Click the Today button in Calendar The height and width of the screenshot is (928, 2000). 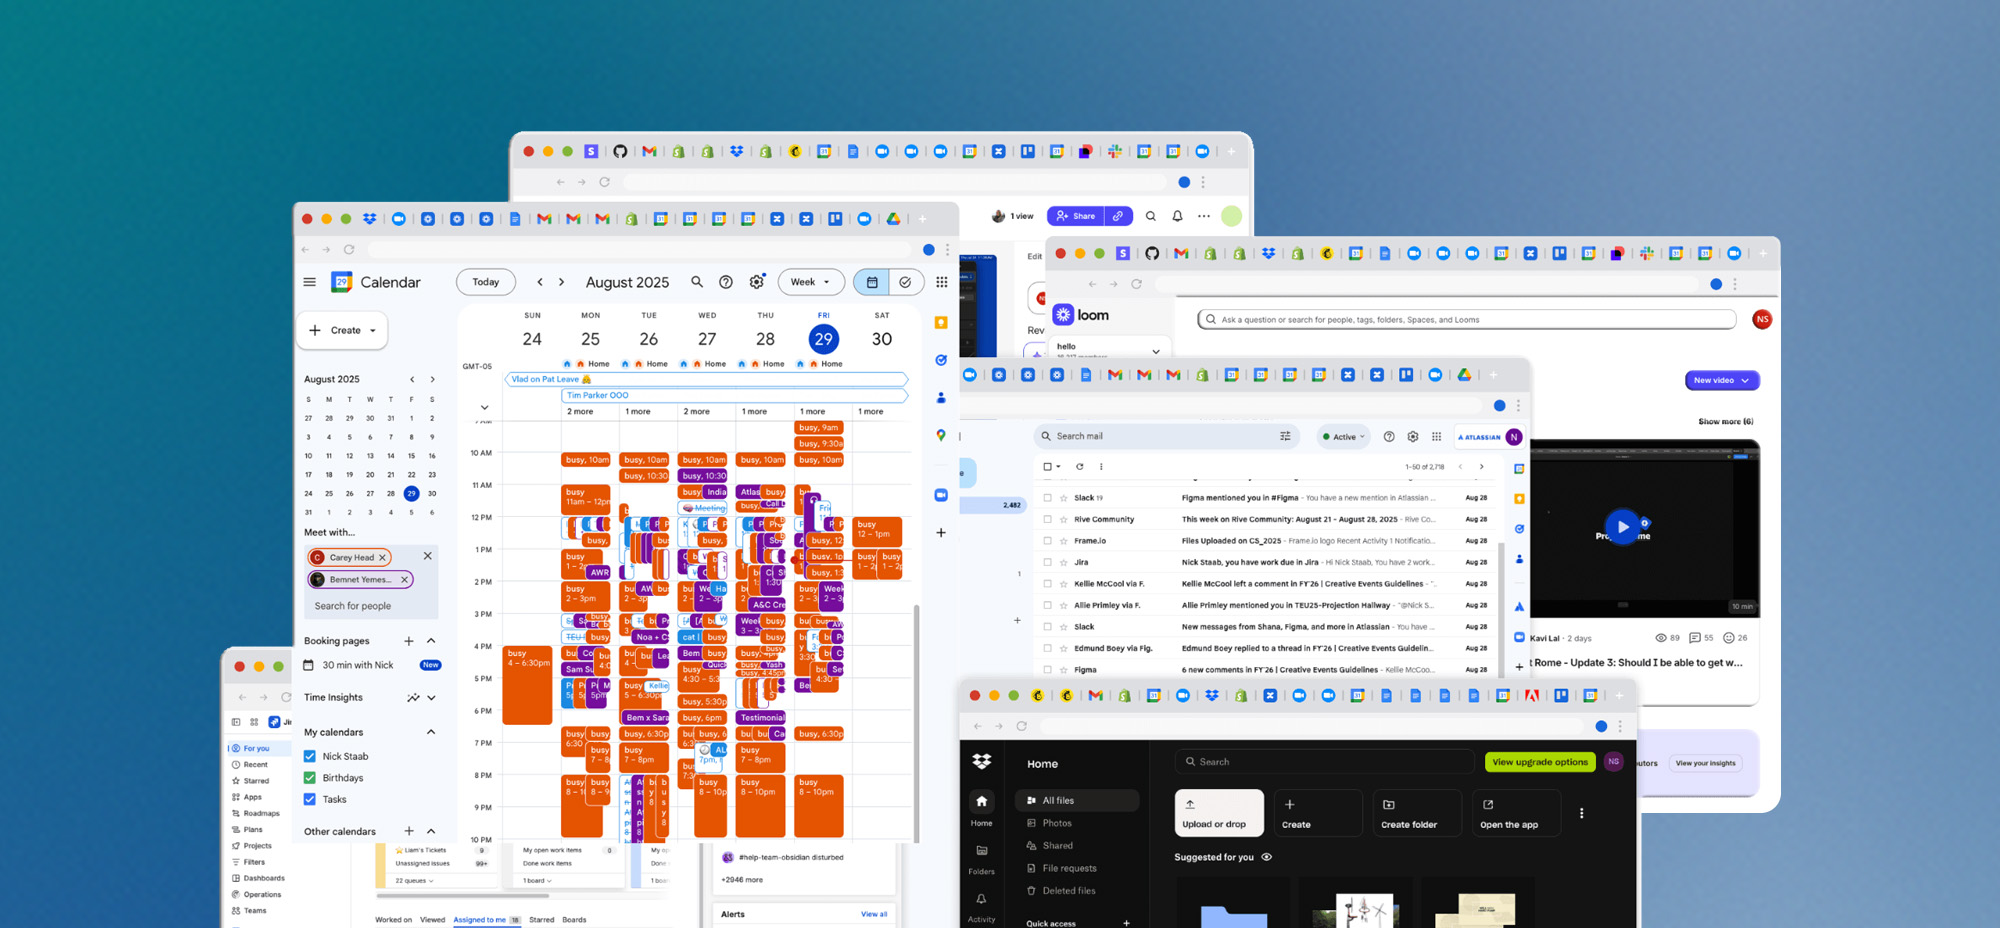(x=486, y=282)
